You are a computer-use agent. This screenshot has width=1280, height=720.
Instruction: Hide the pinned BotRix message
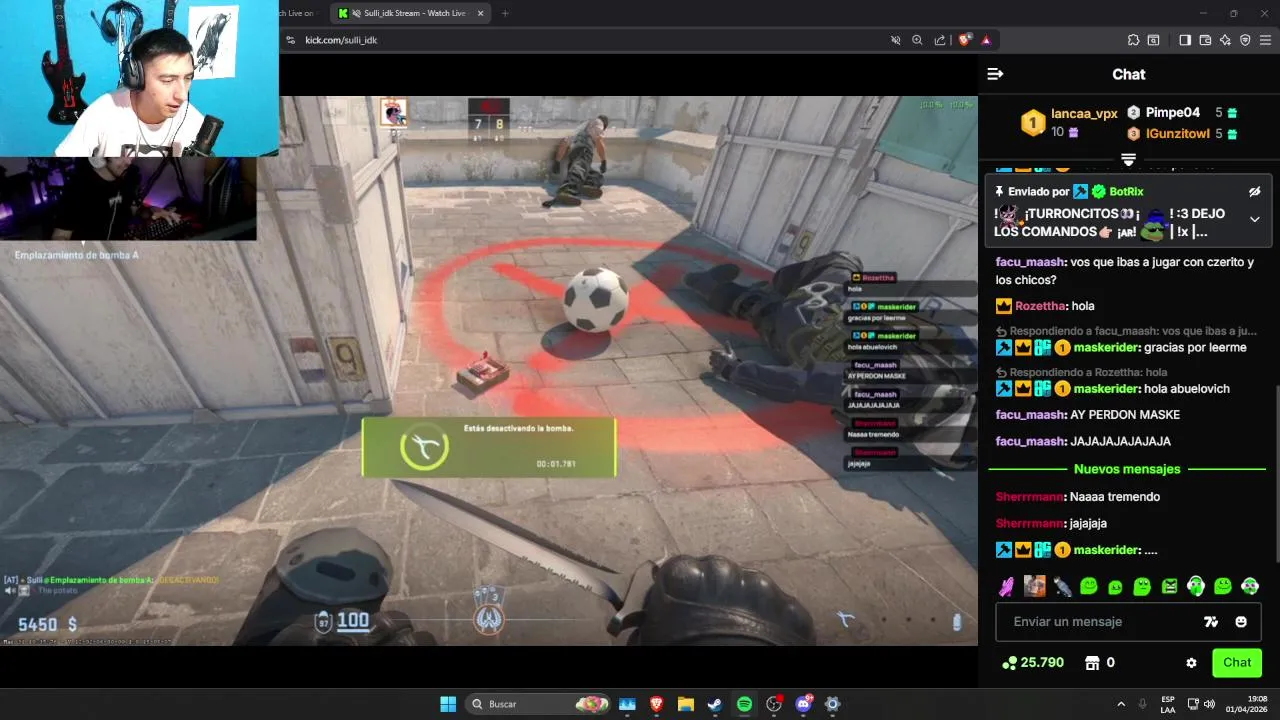(x=1255, y=191)
